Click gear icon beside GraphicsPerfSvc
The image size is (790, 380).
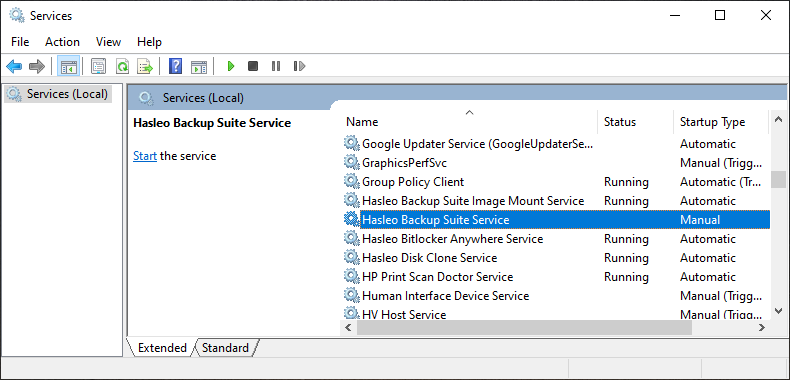(x=352, y=163)
